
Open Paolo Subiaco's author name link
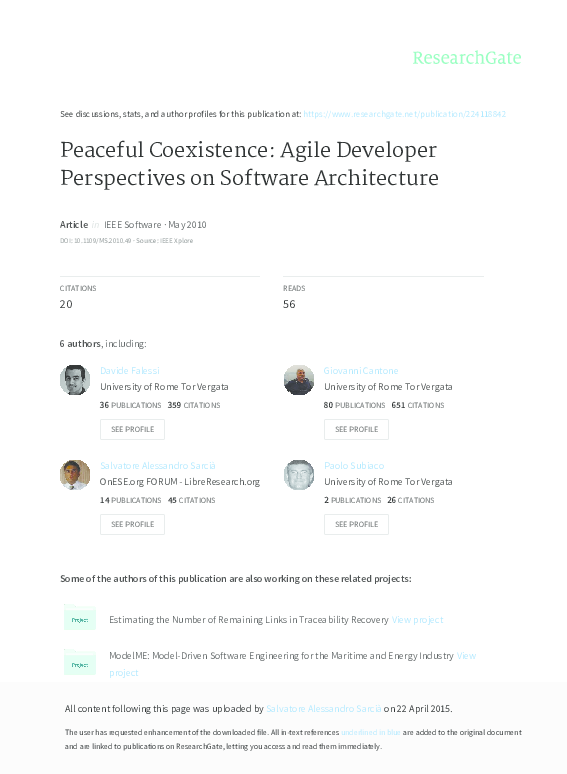coord(354,465)
